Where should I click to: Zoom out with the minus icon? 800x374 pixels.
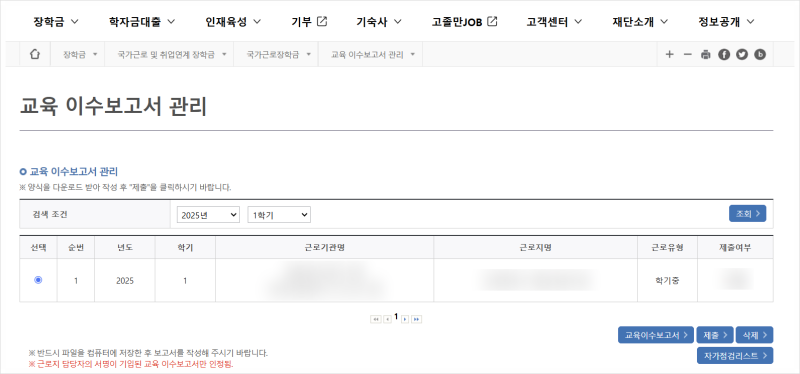pos(687,54)
